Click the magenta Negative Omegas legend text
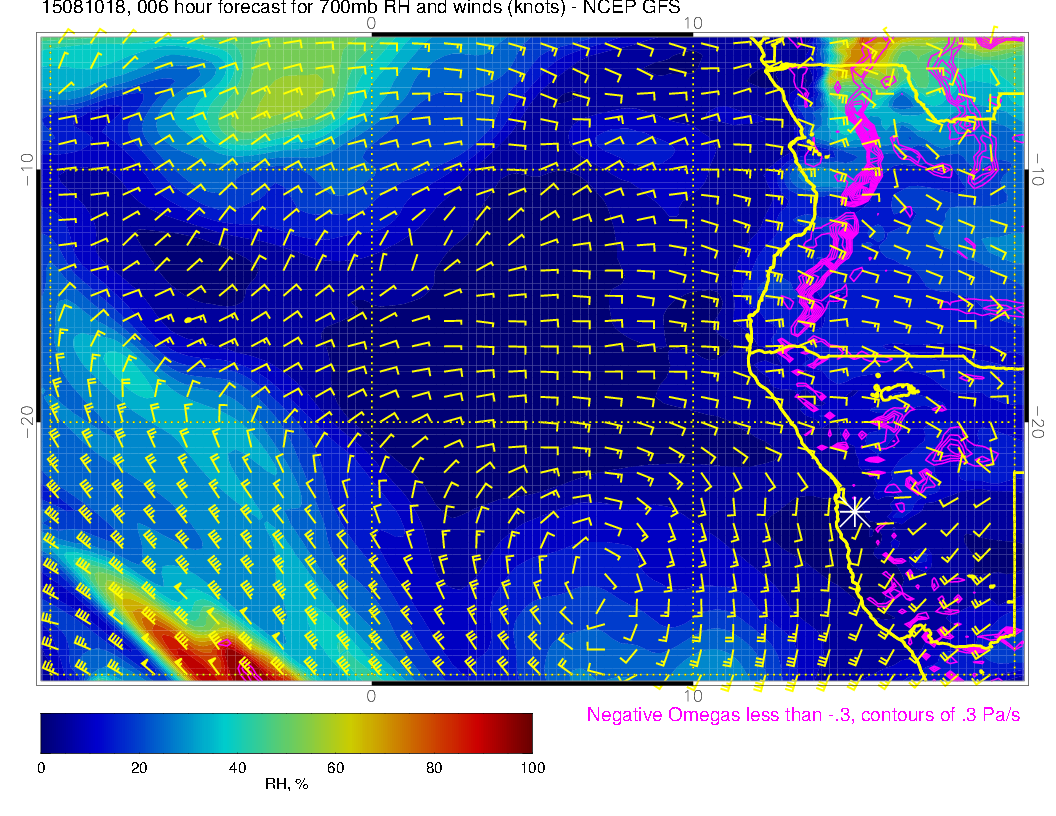Screen dimensions: 1056x816 [803, 715]
